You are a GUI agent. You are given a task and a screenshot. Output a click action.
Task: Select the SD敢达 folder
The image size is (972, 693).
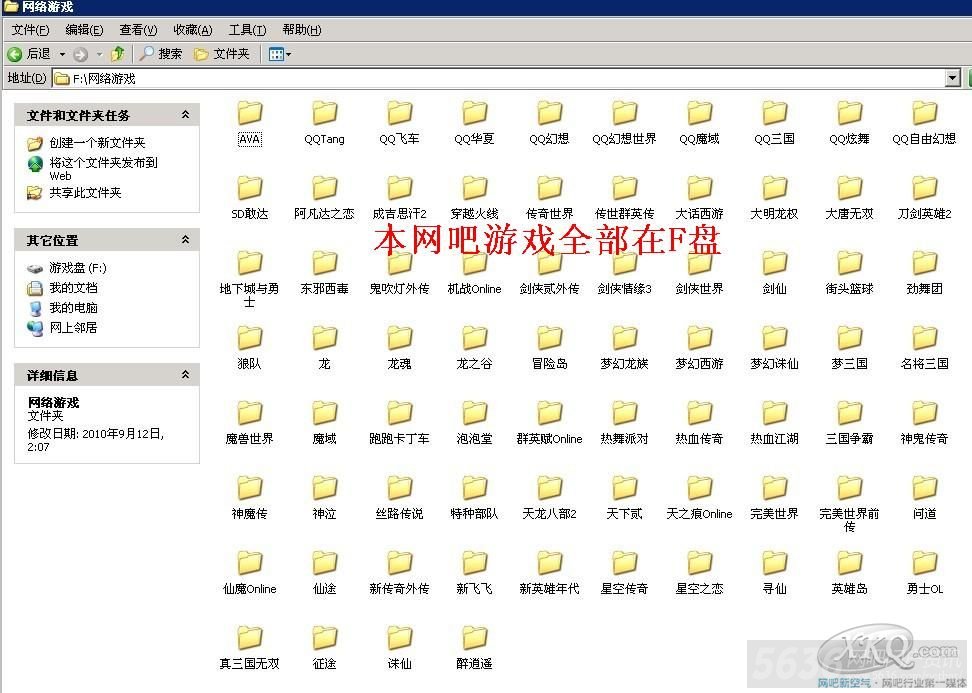250,198
